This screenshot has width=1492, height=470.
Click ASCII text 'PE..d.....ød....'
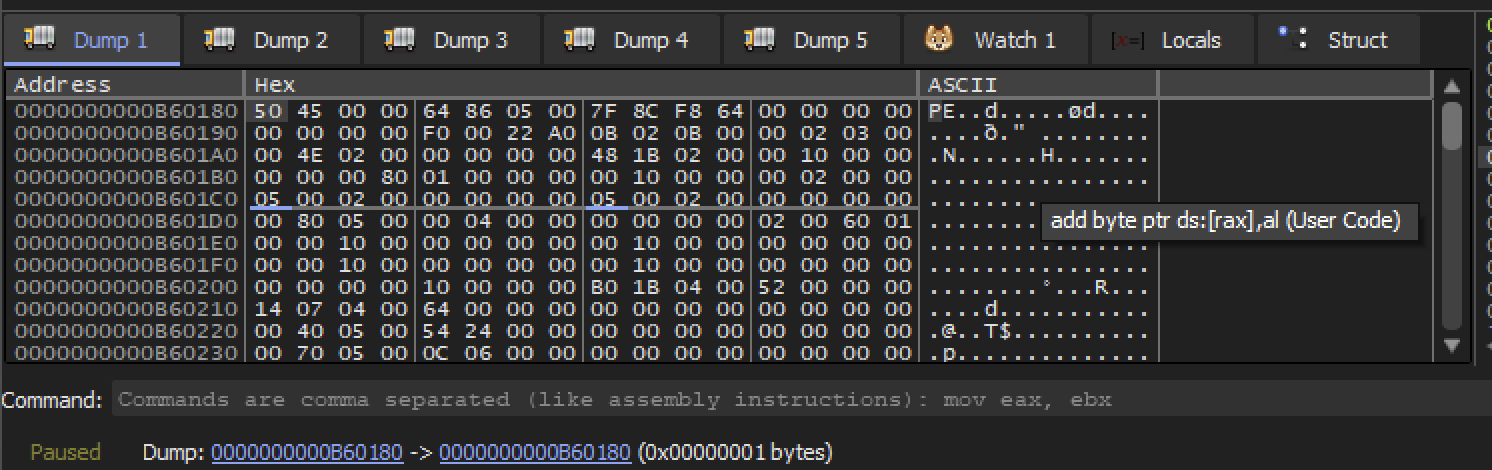1039,111
